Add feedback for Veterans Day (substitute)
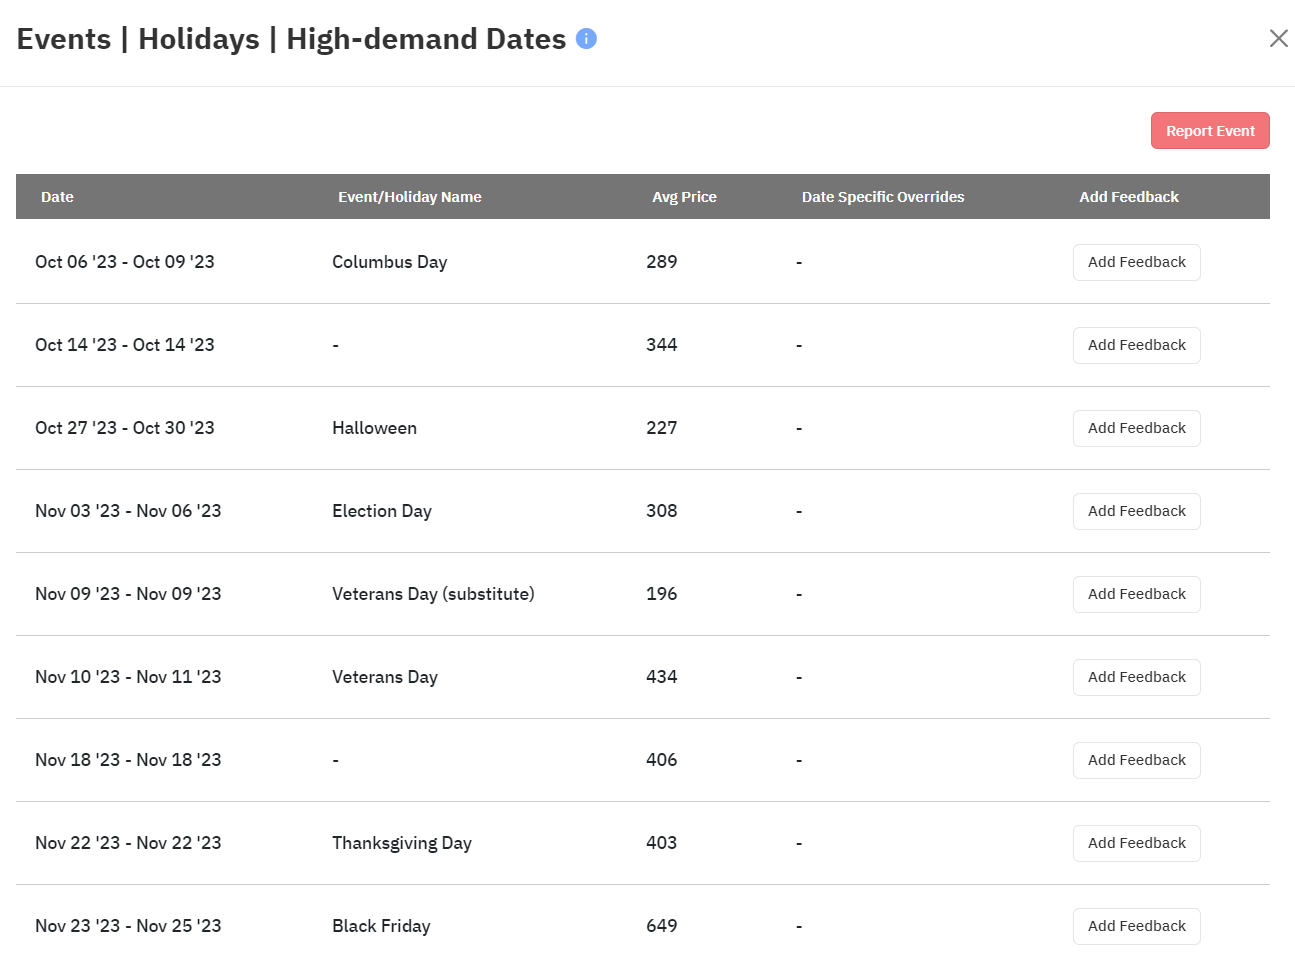Screen dimensions: 1295x963 coord(1137,594)
